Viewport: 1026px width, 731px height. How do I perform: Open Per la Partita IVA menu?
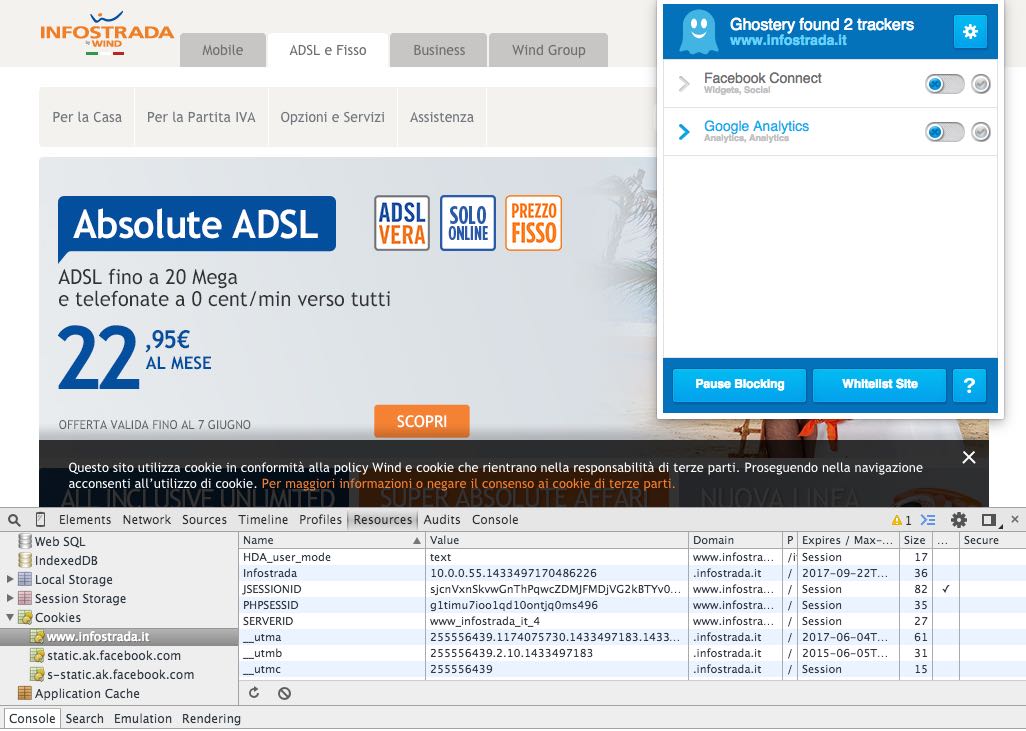coord(201,117)
